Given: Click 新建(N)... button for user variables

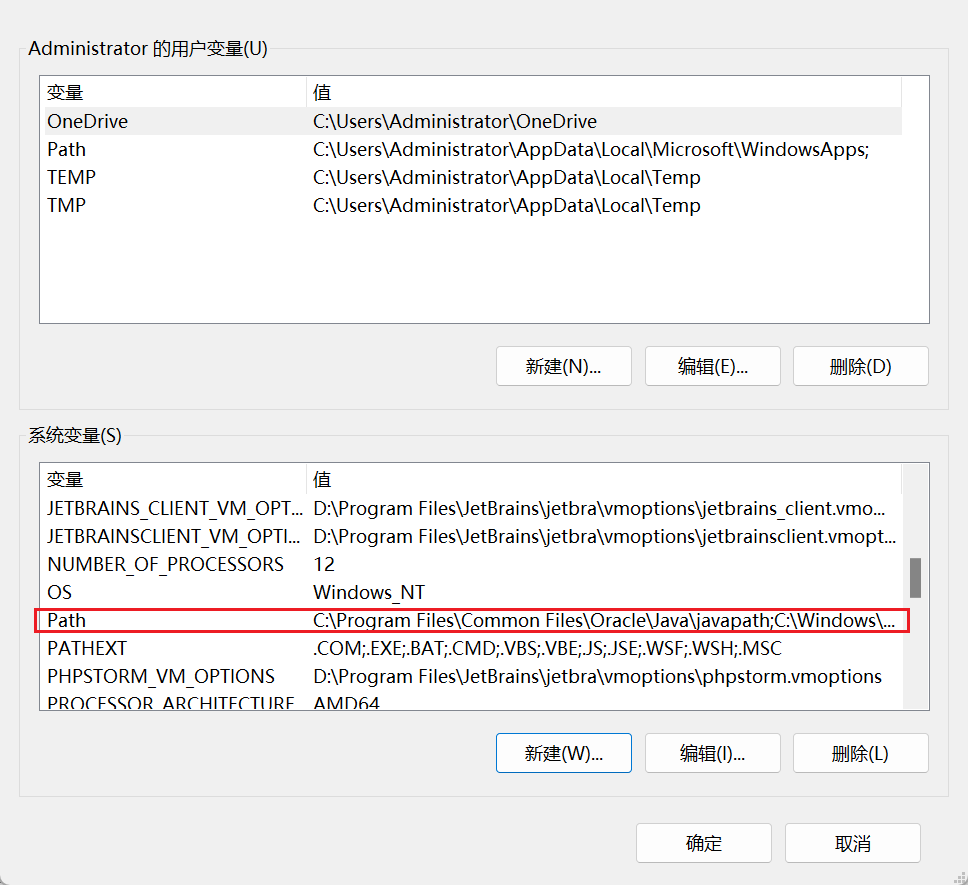Looking at the screenshot, I should [563, 366].
